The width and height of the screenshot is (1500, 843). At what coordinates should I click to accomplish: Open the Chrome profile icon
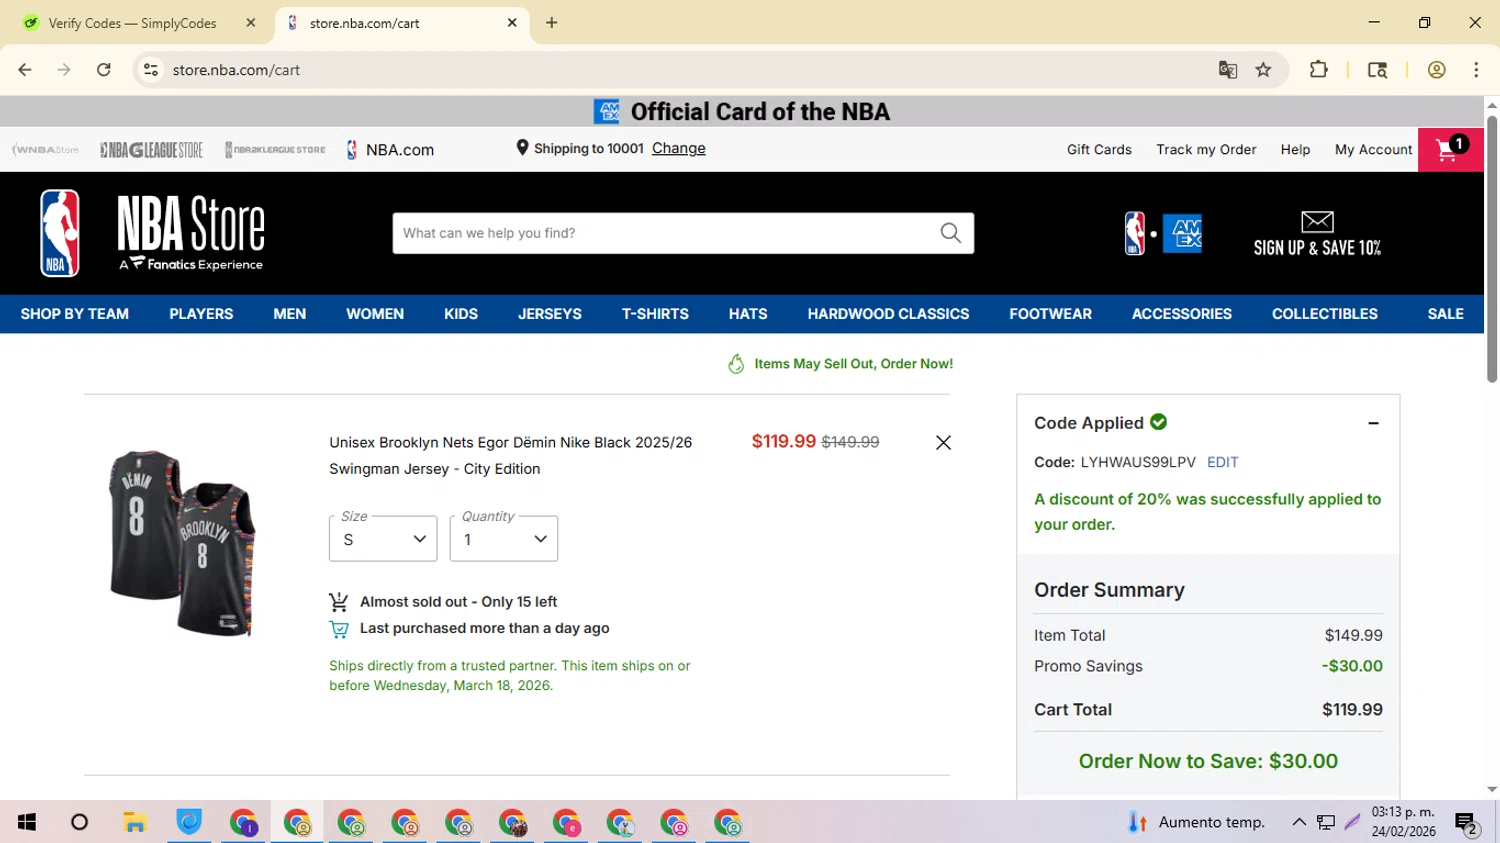click(1437, 70)
